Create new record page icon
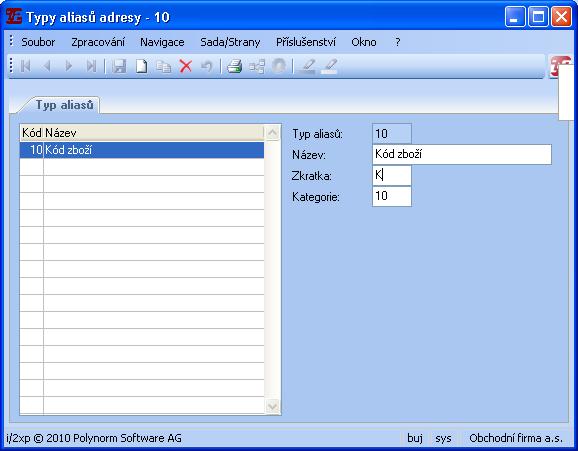 pos(142,66)
